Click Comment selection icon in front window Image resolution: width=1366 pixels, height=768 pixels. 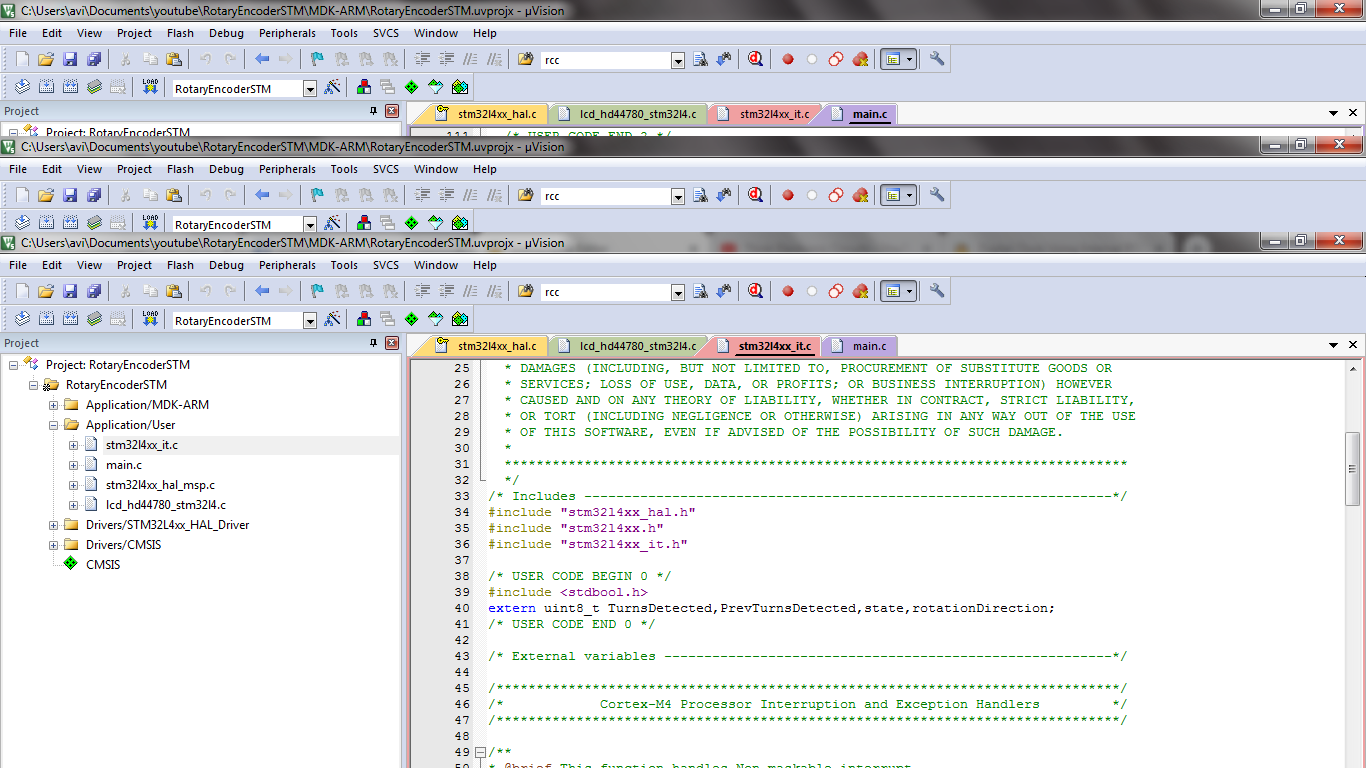tap(469, 291)
